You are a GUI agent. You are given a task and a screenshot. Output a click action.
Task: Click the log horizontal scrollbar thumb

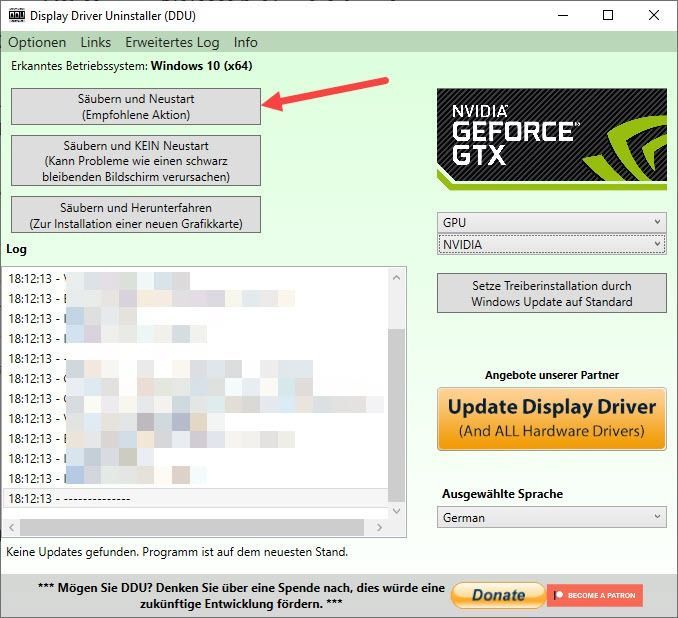pos(192,528)
